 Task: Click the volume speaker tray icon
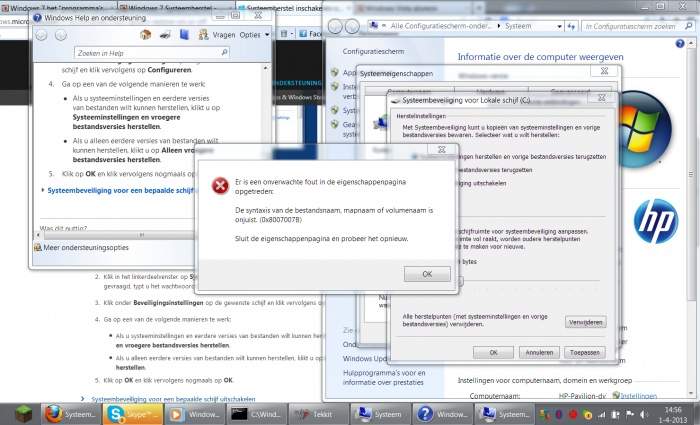644,415
